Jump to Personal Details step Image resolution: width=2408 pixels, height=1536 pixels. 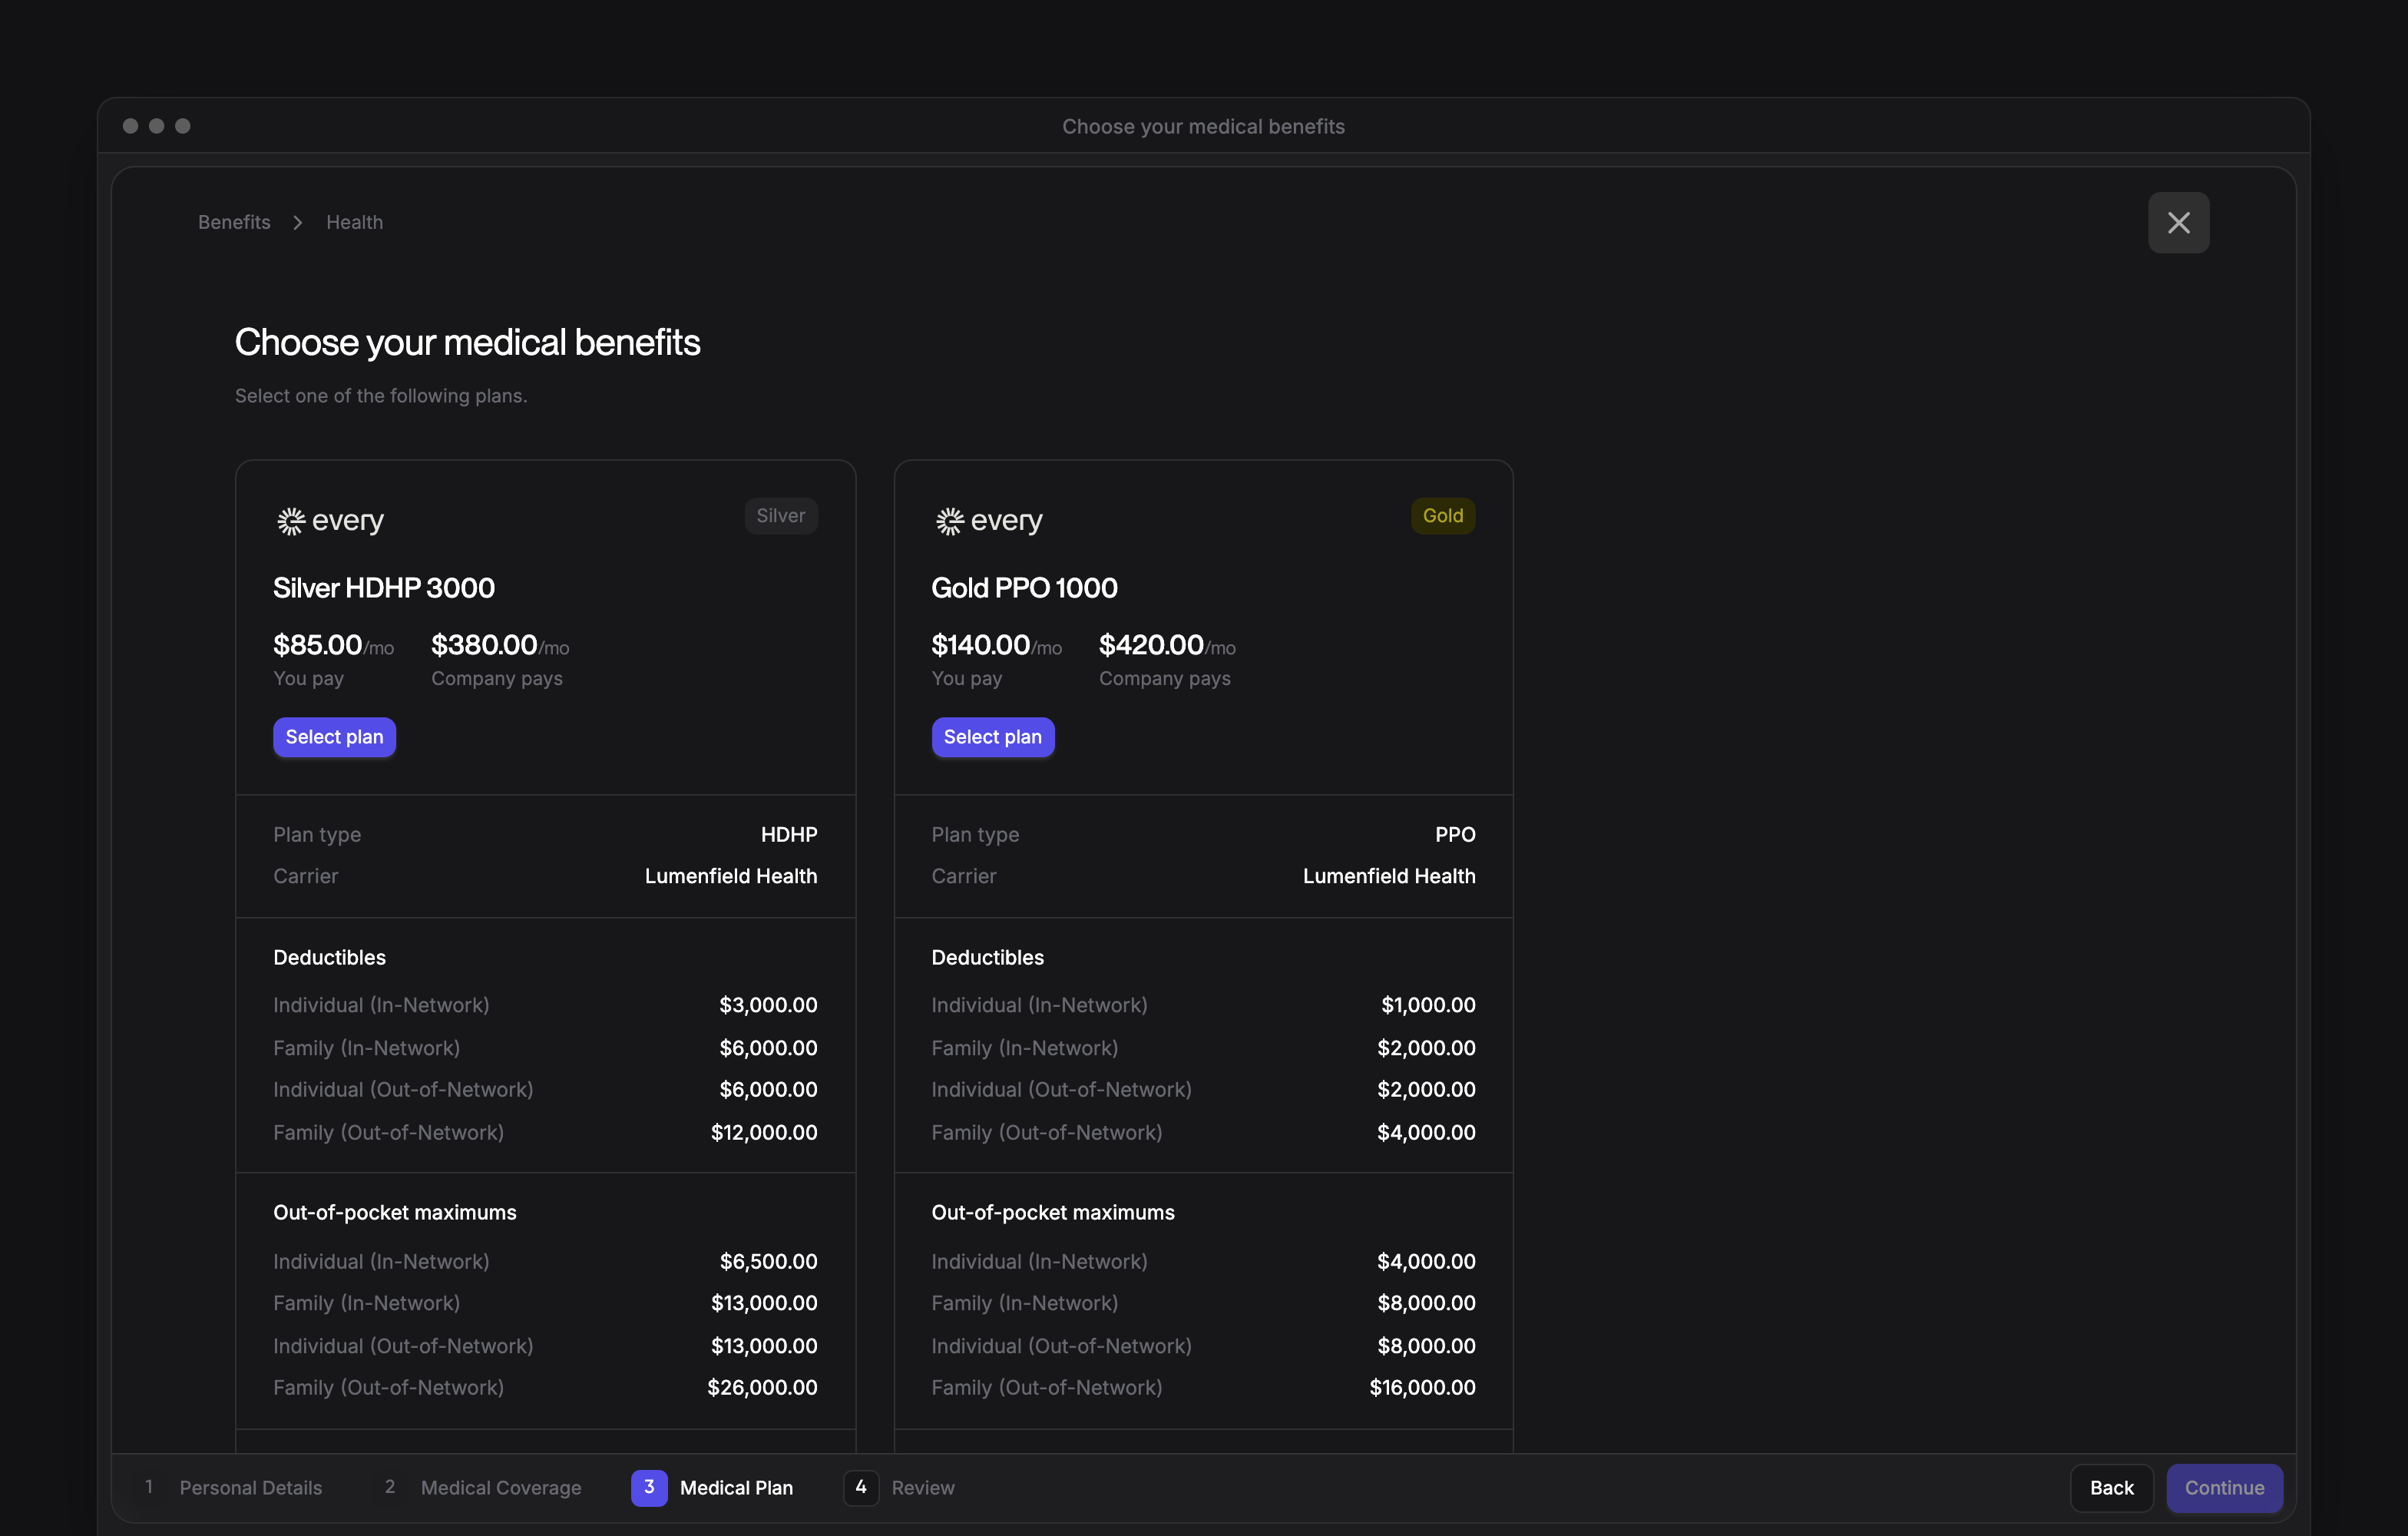(251, 1488)
